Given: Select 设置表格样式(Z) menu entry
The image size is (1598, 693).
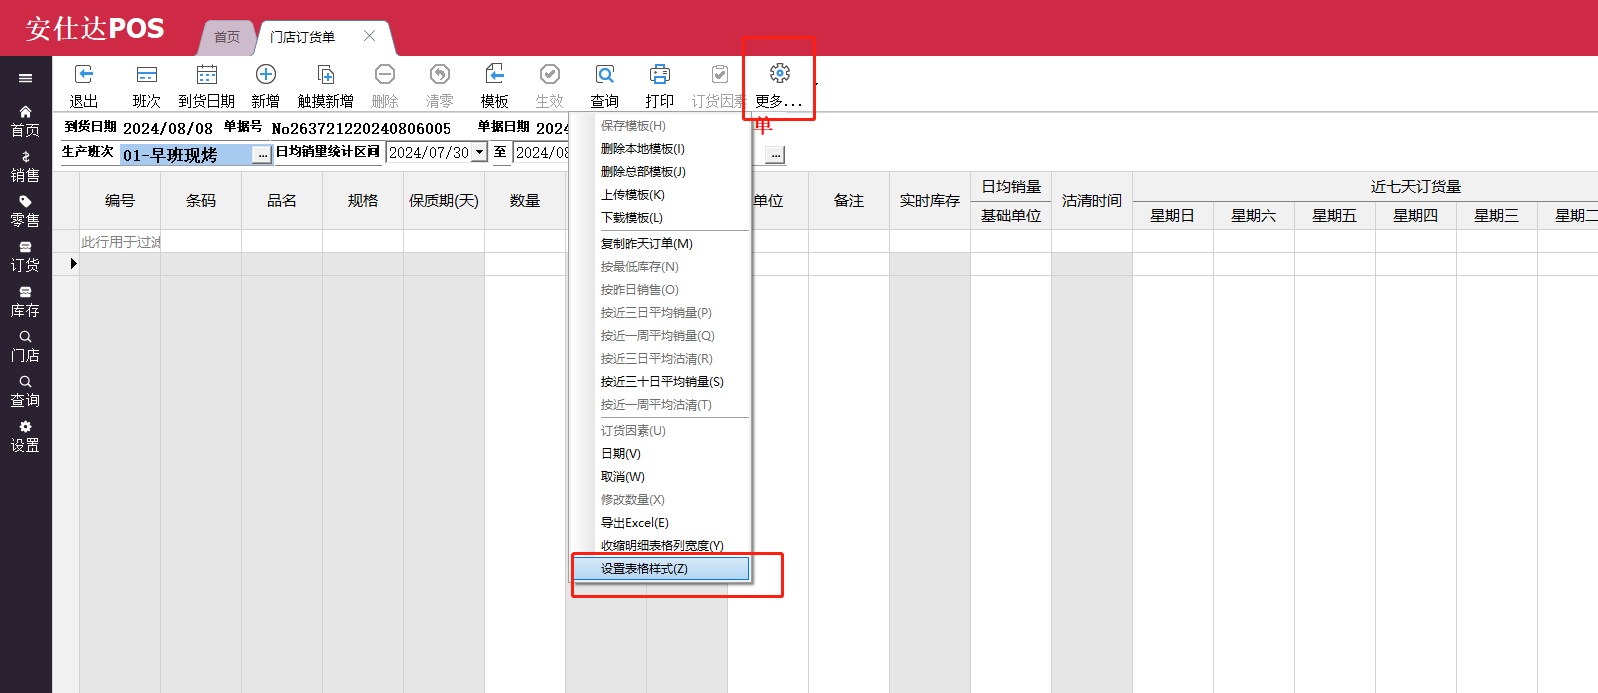Looking at the screenshot, I should [x=661, y=569].
